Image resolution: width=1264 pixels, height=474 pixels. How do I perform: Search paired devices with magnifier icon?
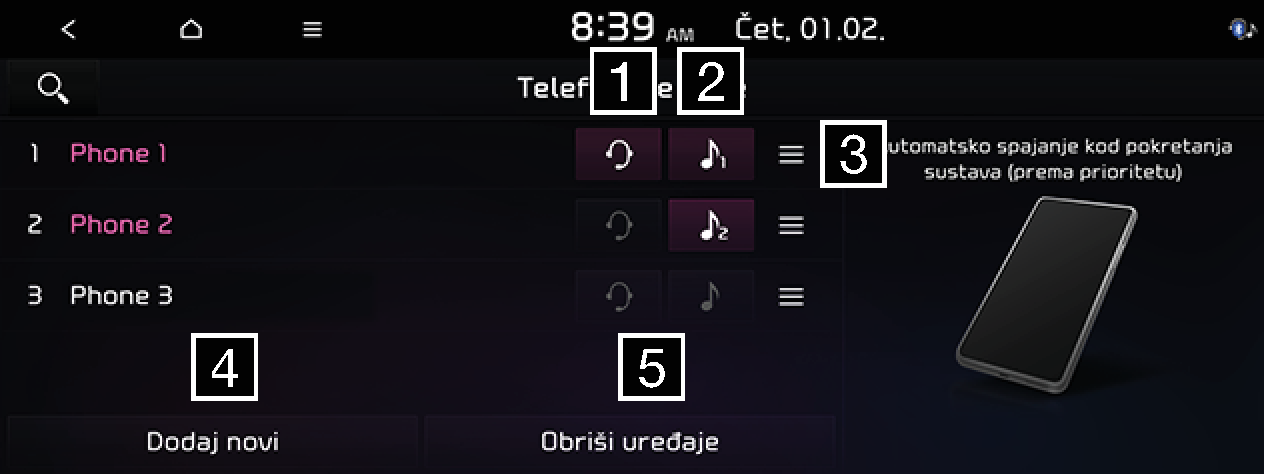[x=53, y=88]
